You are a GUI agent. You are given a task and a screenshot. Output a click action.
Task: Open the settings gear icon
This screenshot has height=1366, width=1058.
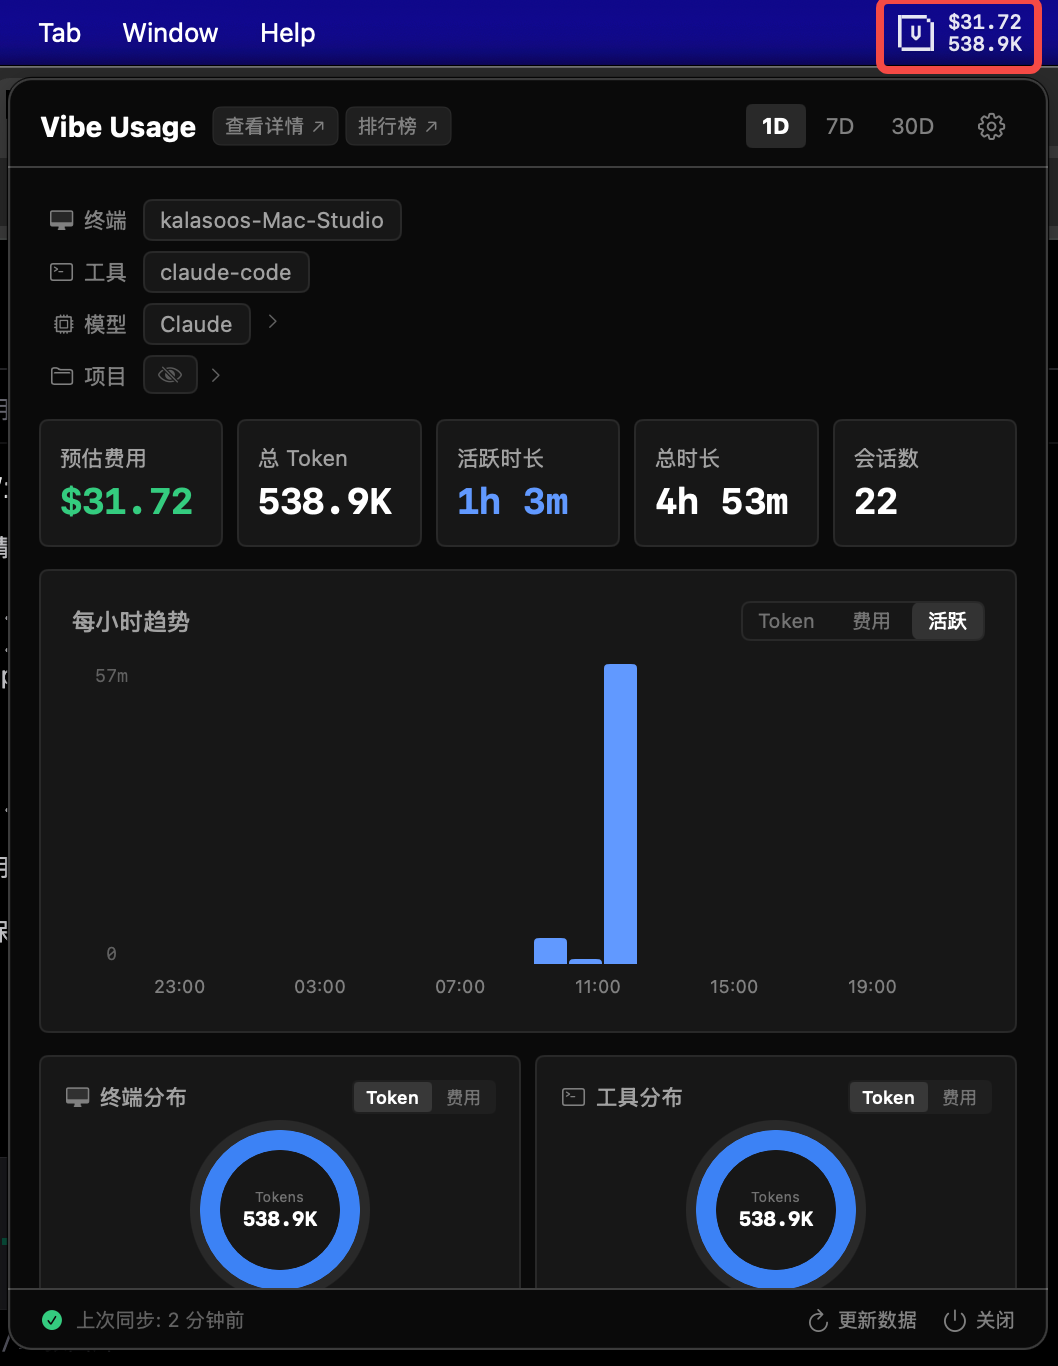[991, 126]
